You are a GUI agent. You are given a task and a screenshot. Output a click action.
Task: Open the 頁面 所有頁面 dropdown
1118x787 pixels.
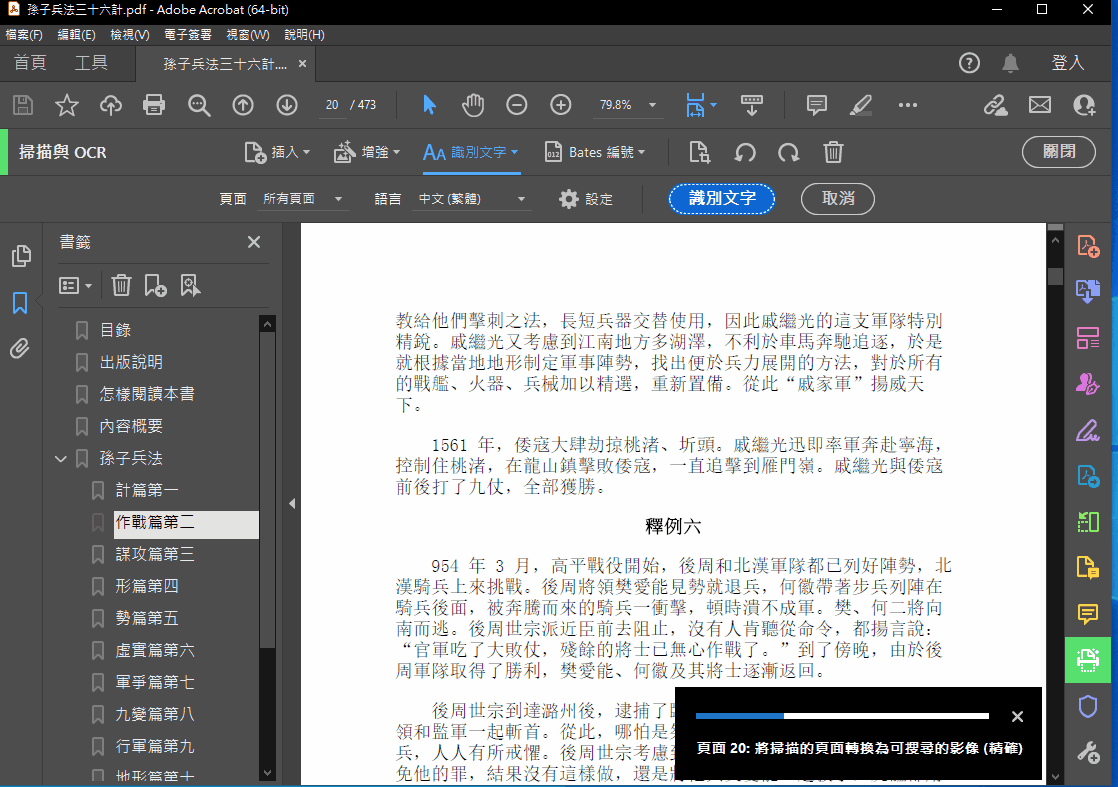302,199
